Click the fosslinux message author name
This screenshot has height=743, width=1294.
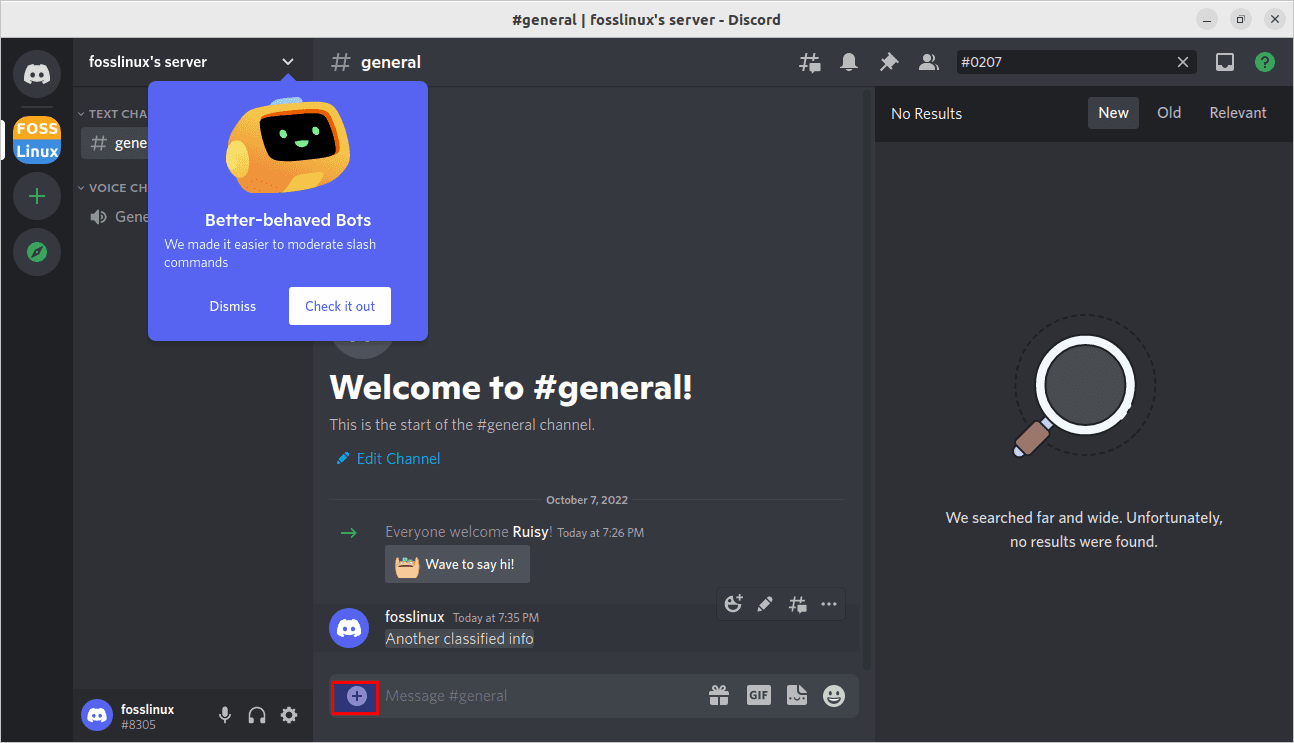tap(415, 617)
